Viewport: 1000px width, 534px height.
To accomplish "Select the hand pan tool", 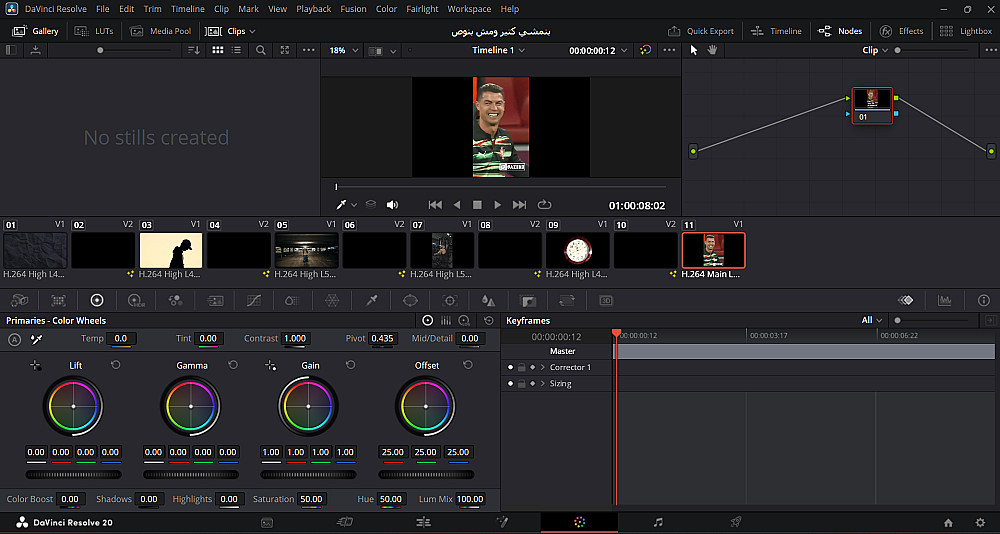I will [x=713, y=50].
